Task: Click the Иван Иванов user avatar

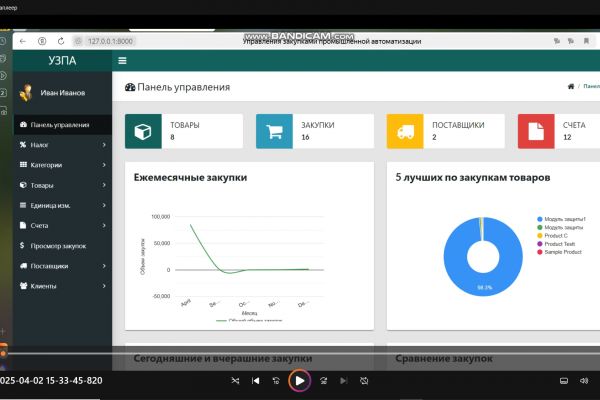Action: coord(26,93)
